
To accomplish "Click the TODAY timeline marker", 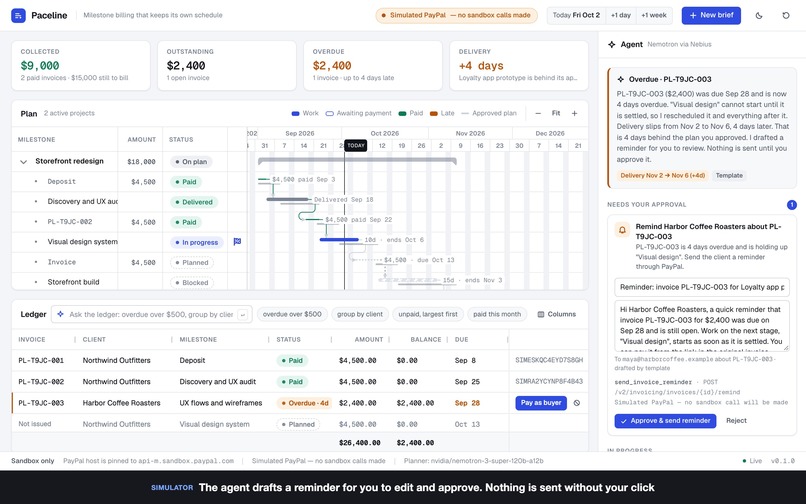I will click(x=356, y=146).
